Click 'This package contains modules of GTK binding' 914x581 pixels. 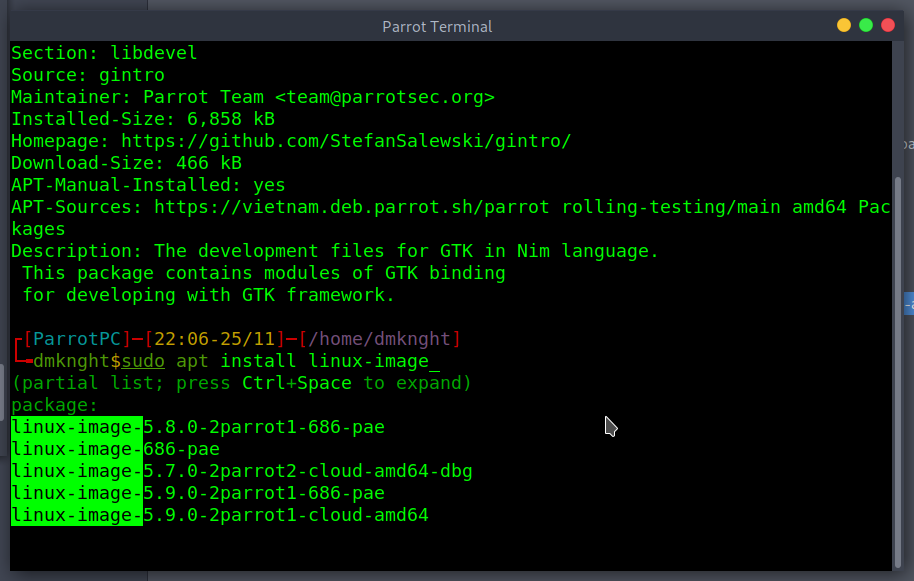click(263, 273)
